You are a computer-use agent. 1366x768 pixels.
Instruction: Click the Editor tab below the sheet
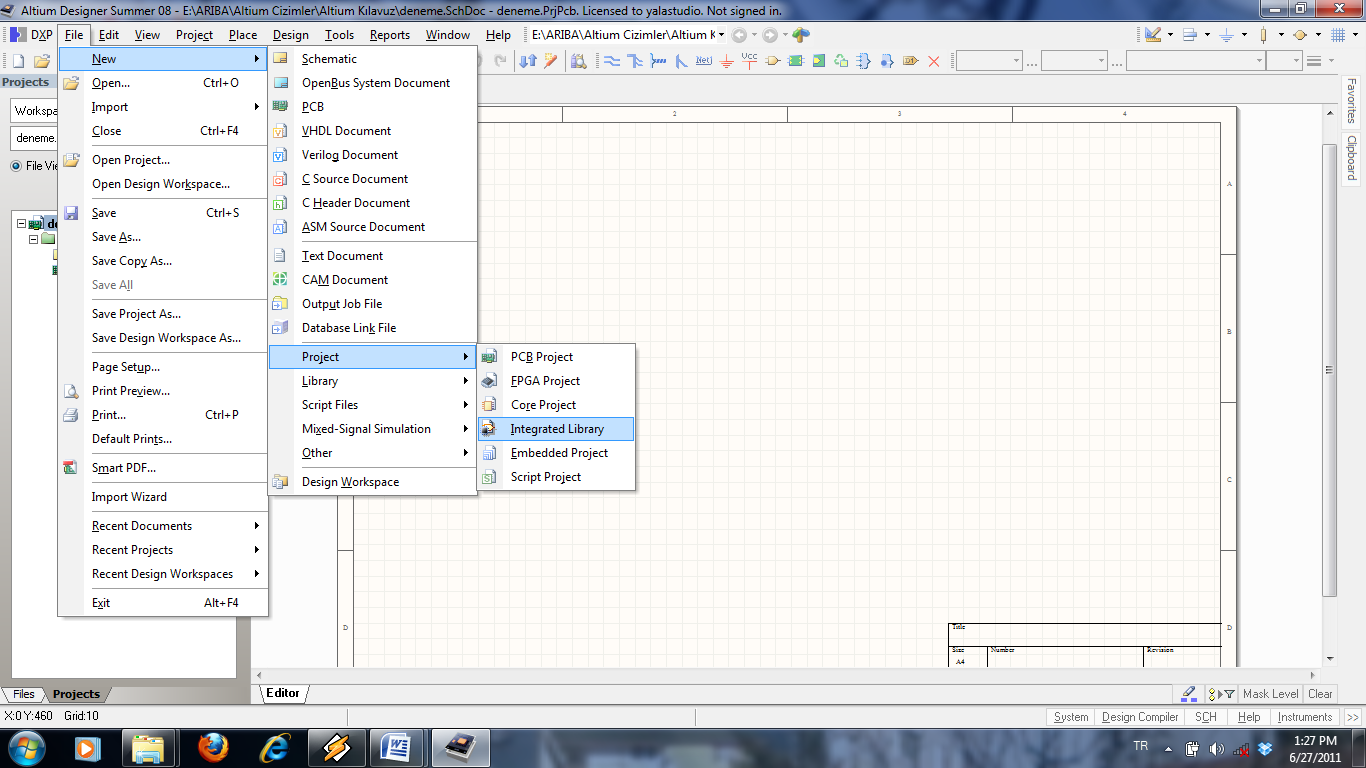point(283,693)
